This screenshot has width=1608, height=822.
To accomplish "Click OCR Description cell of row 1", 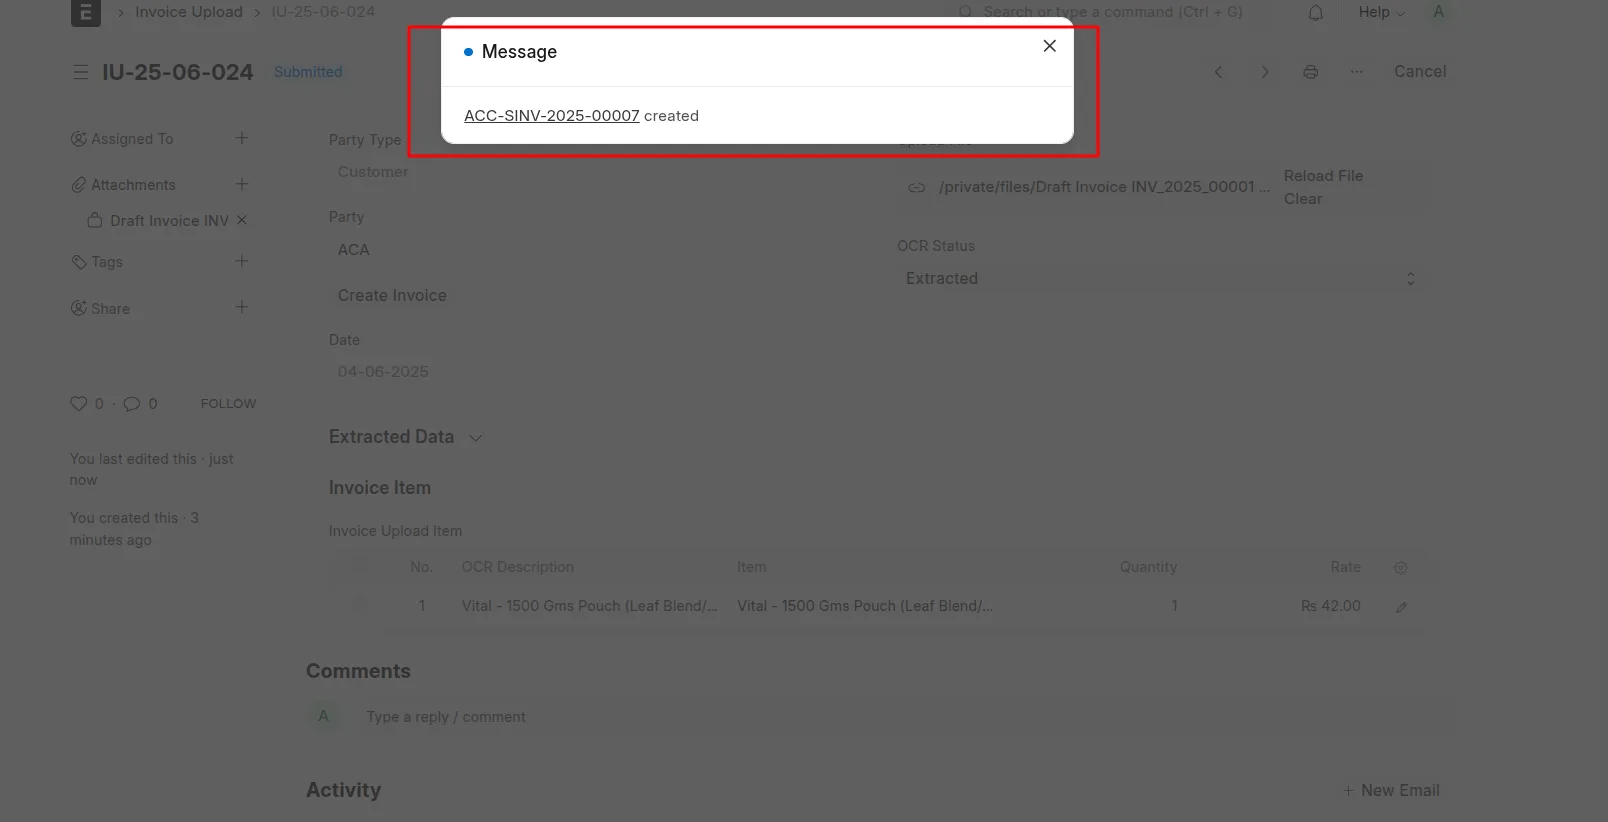I will click(590, 606).
